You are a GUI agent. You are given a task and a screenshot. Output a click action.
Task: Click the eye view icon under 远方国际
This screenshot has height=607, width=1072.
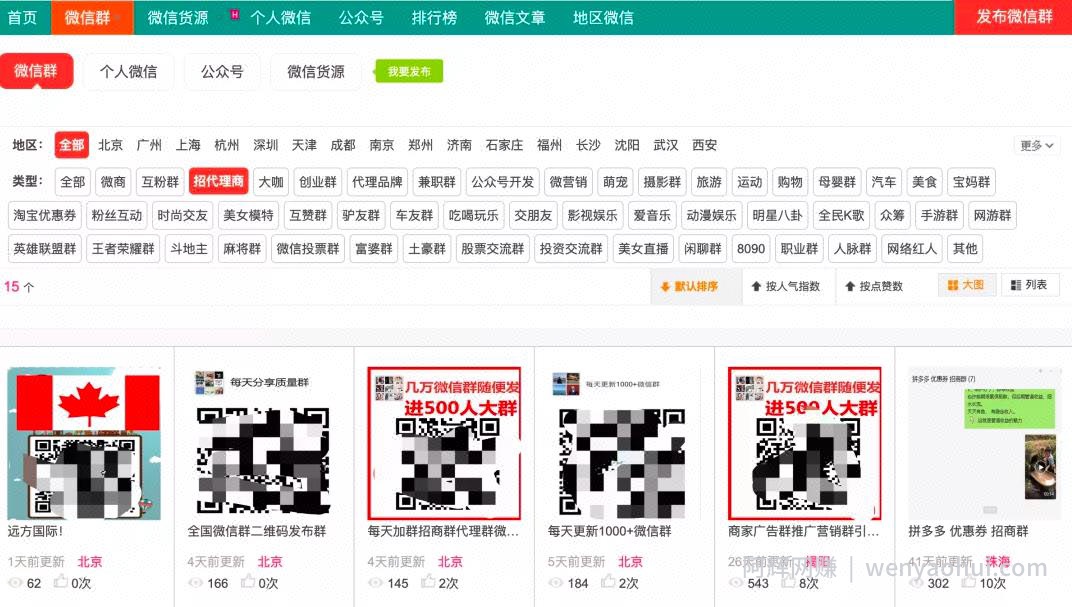tap(15, 583)
